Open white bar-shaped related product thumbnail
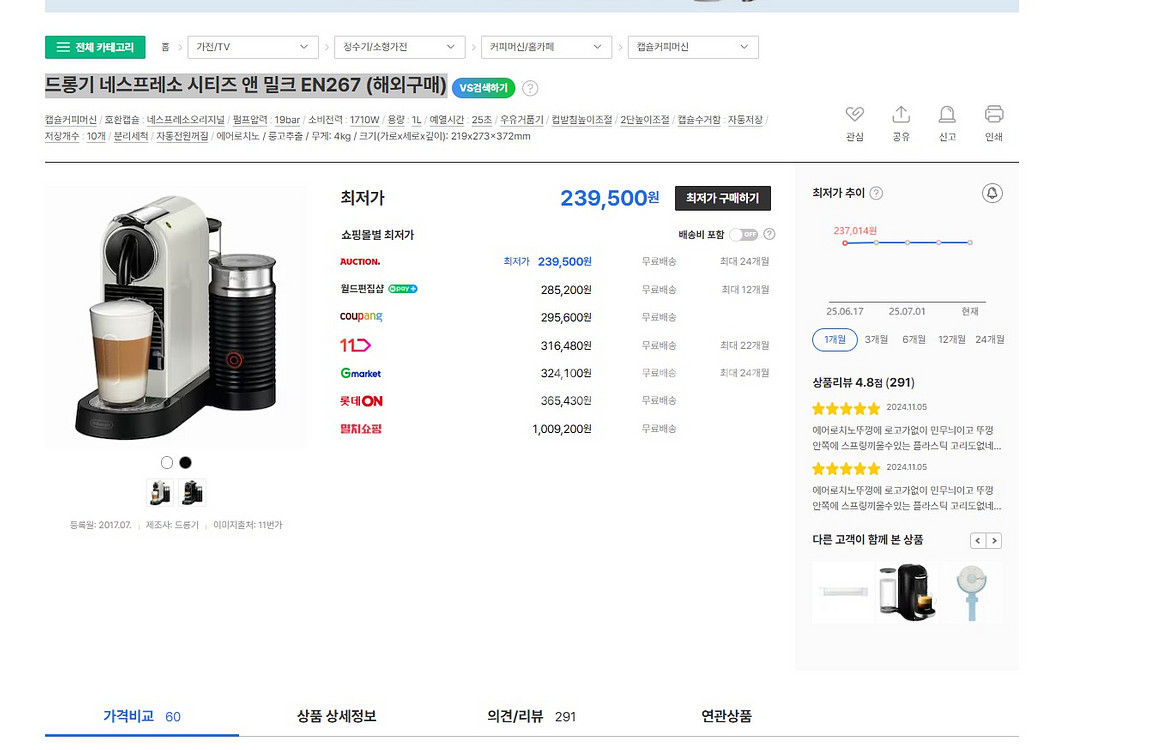The height and width of the screenshot is (750, 1158). click(x=843, y=592)
